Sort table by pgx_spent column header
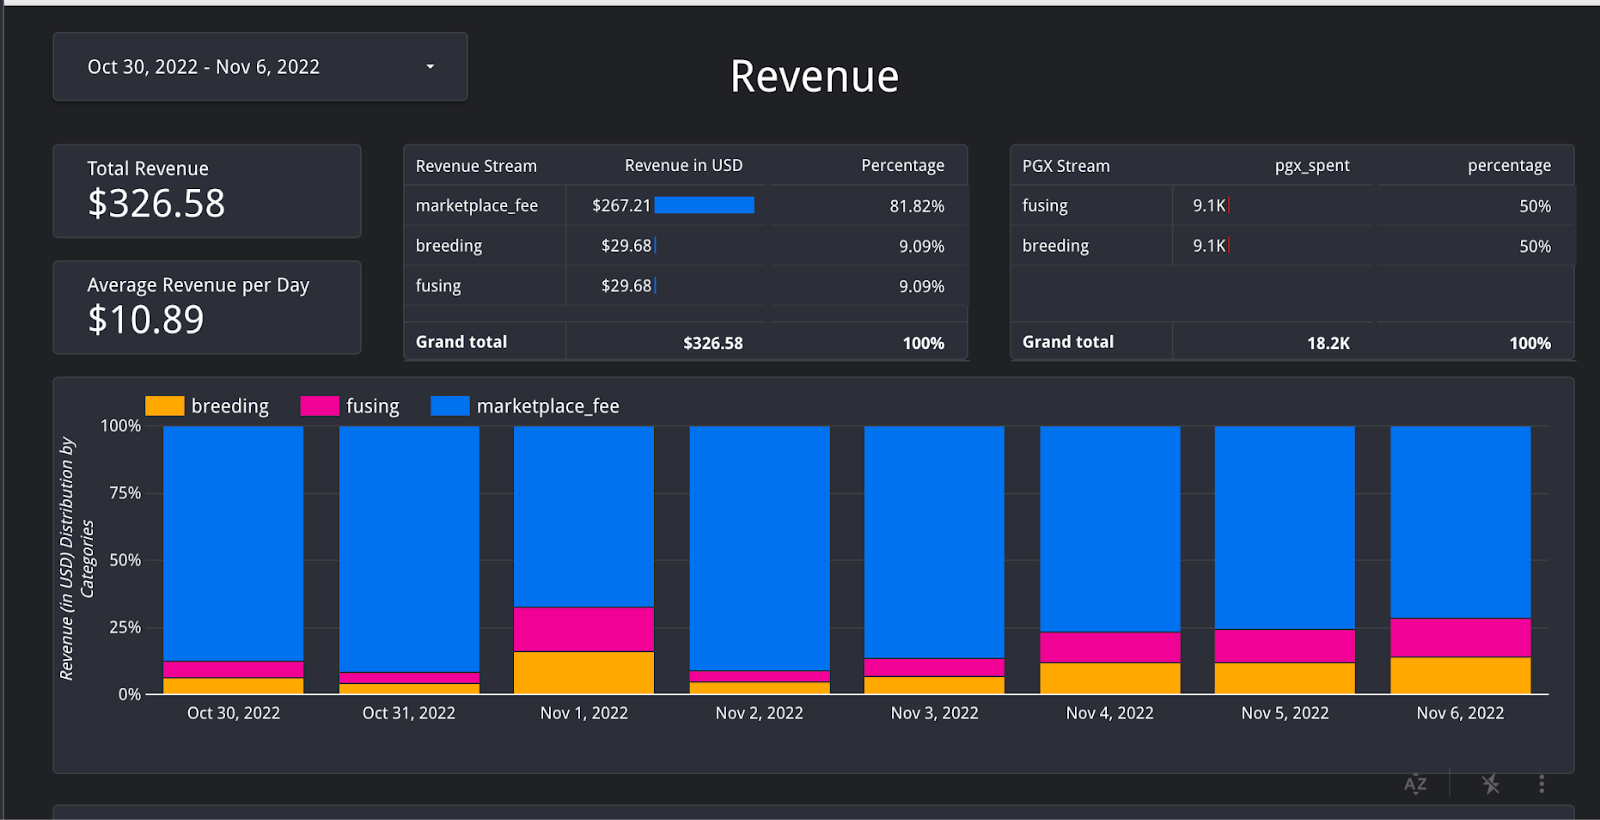Image resolution: width=1600 pixels, height=820 pixels. [x=1311, y=166]
